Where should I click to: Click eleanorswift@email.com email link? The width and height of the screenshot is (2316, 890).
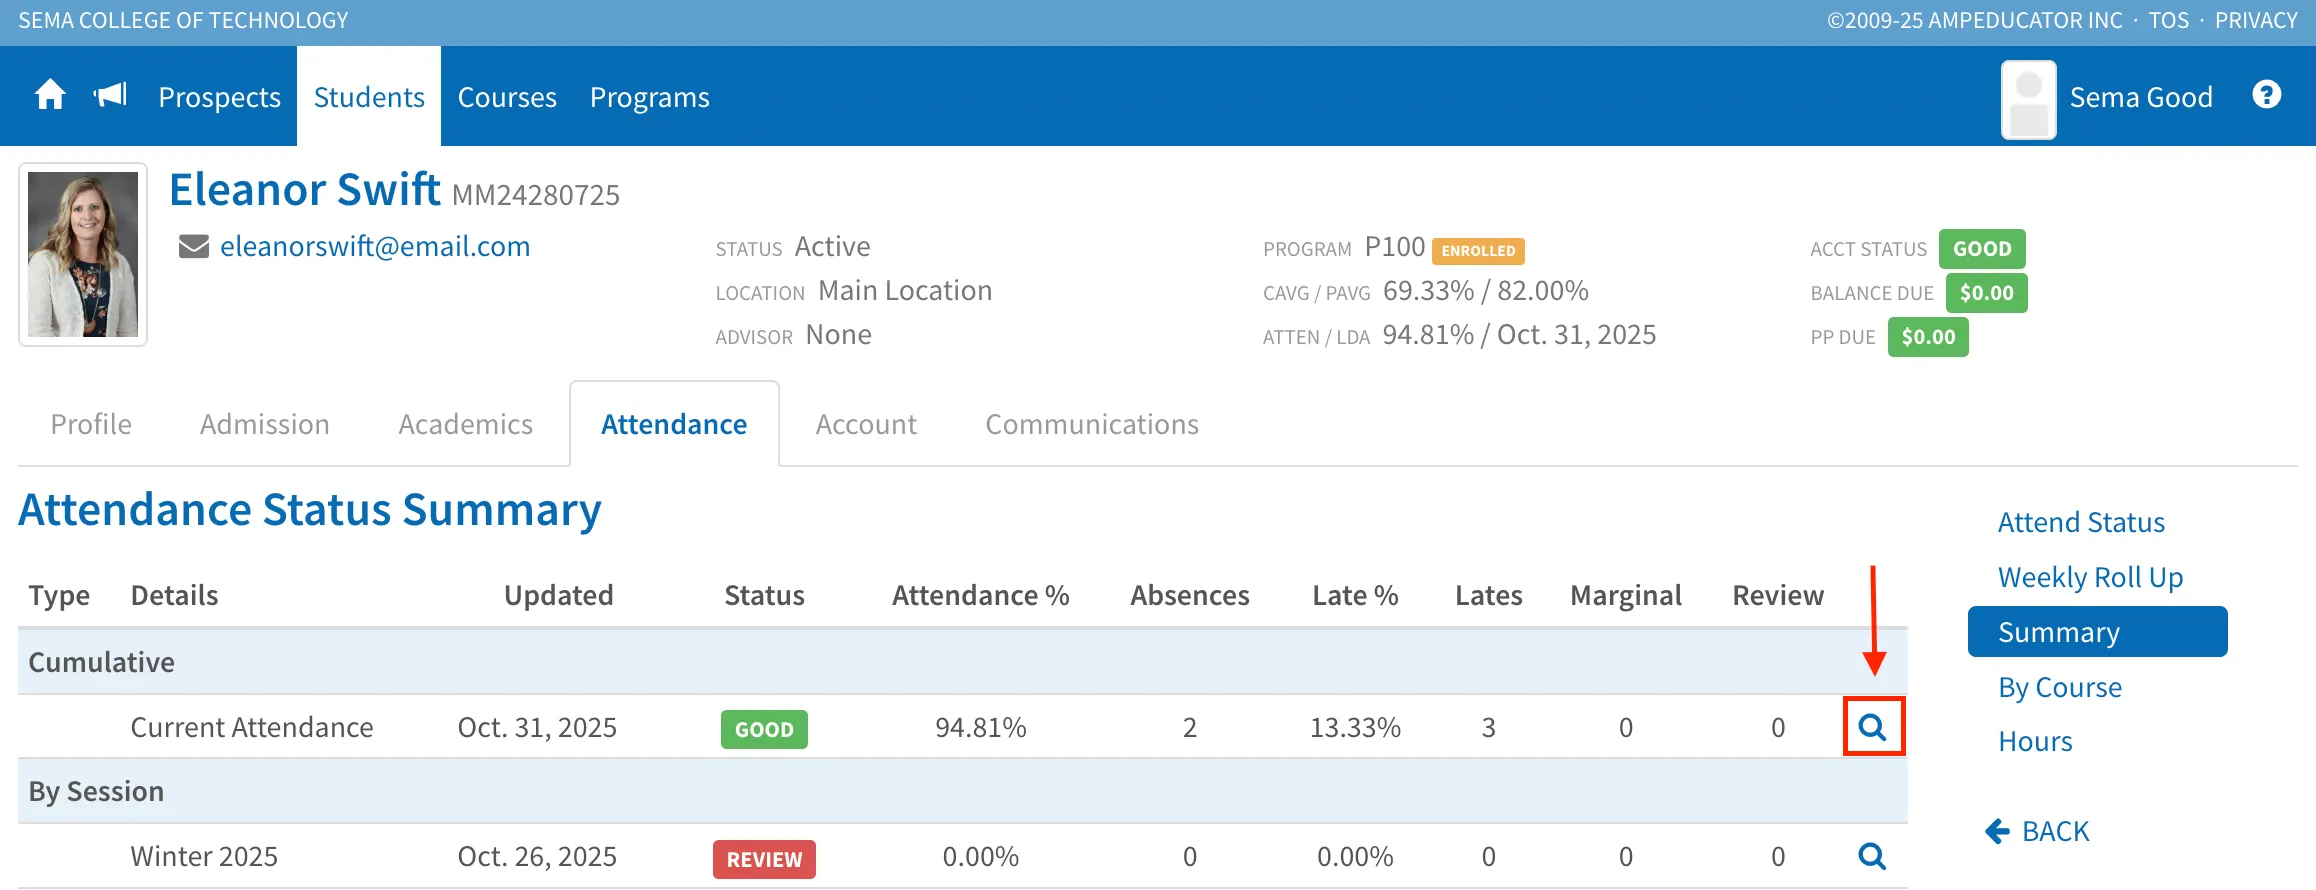(x=375, y=246)
